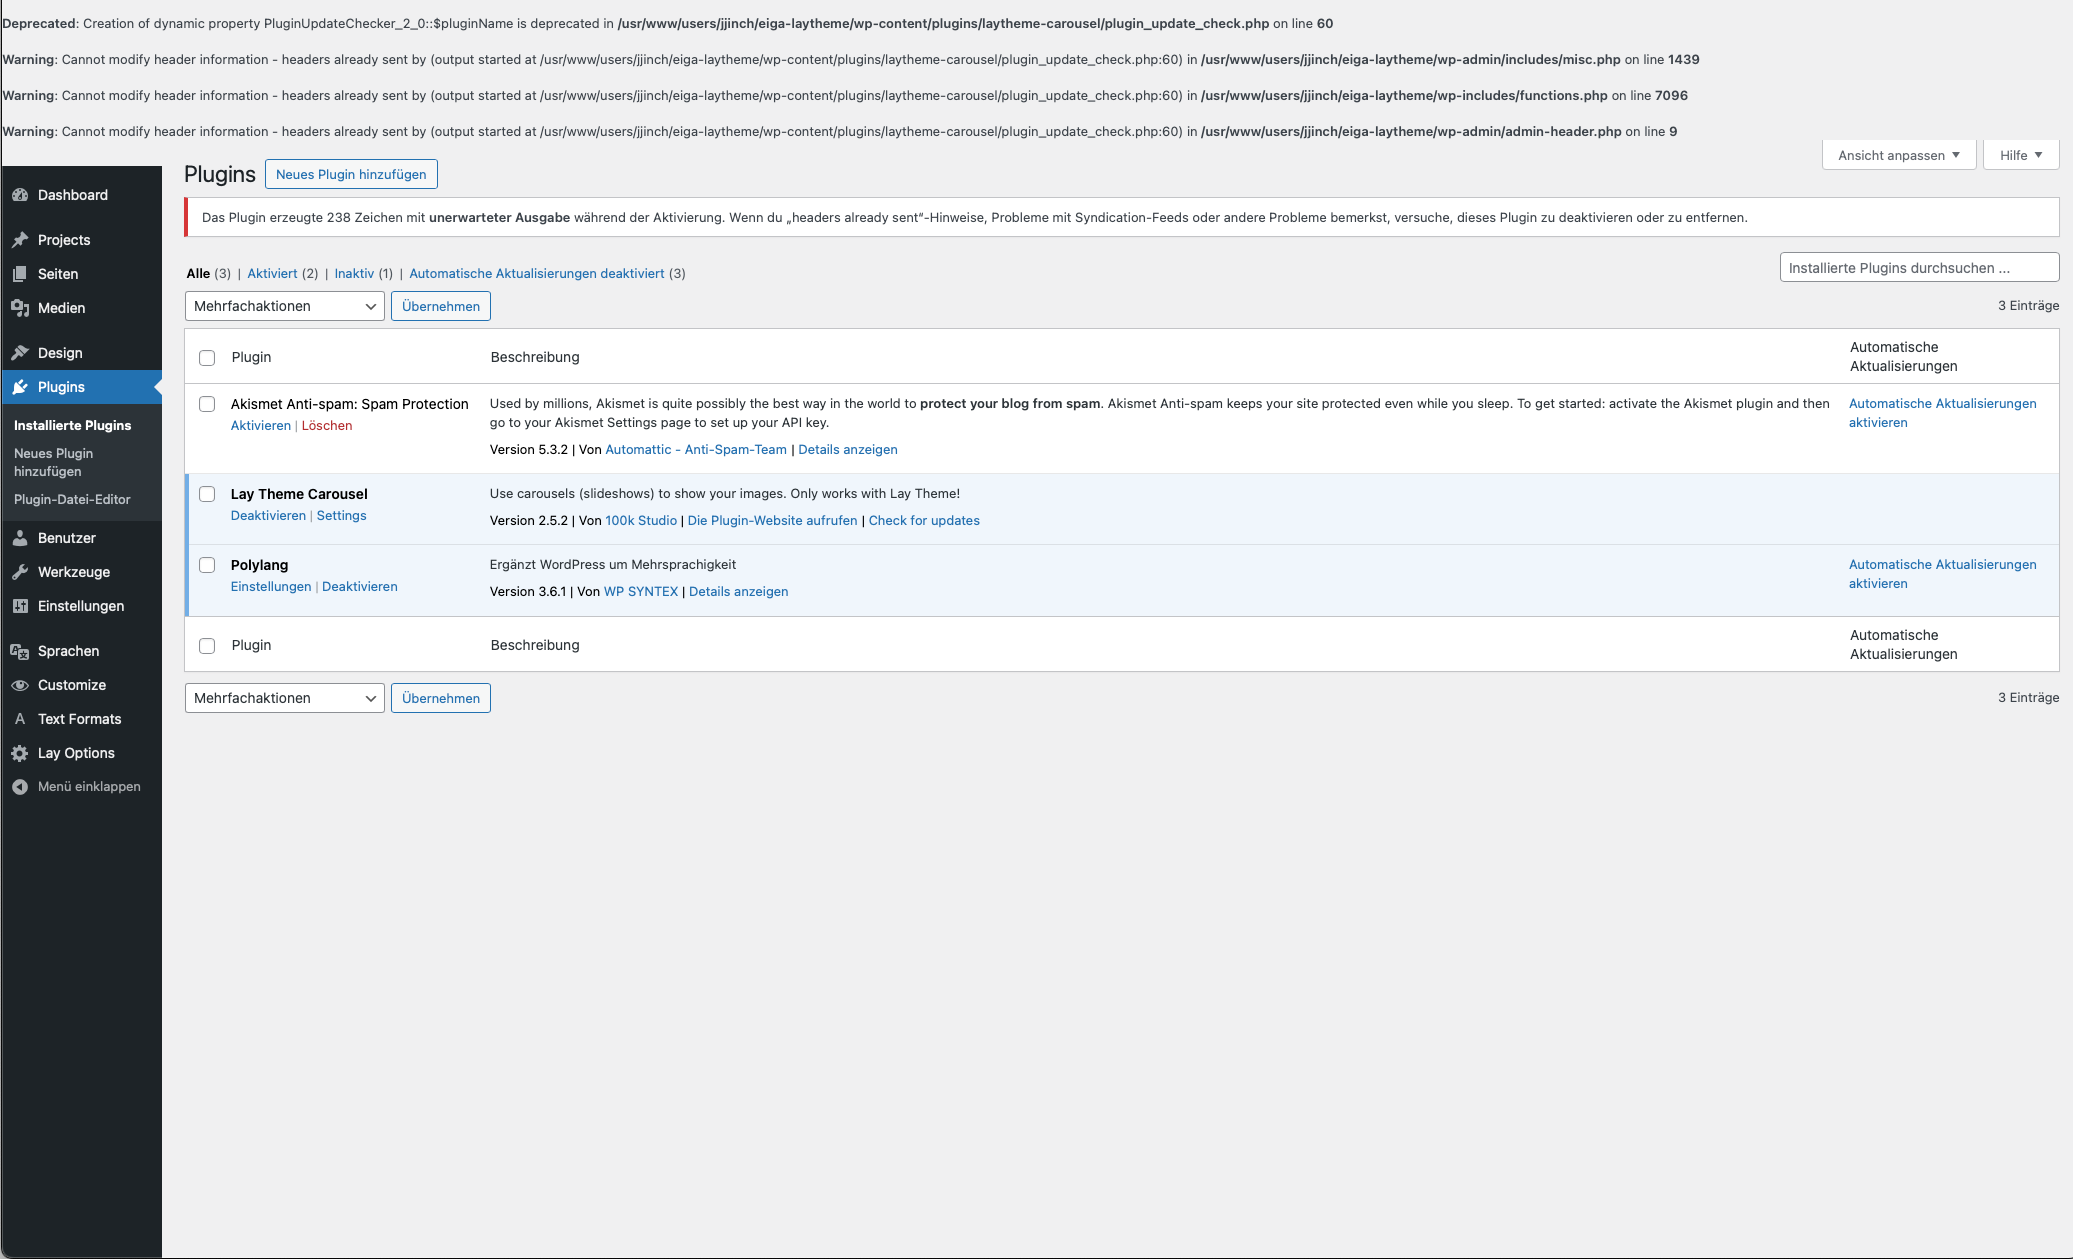Click the Sprachen translation icon
The width and height of the screenshot is (2073, 1259).
click(x=20, y=651)
